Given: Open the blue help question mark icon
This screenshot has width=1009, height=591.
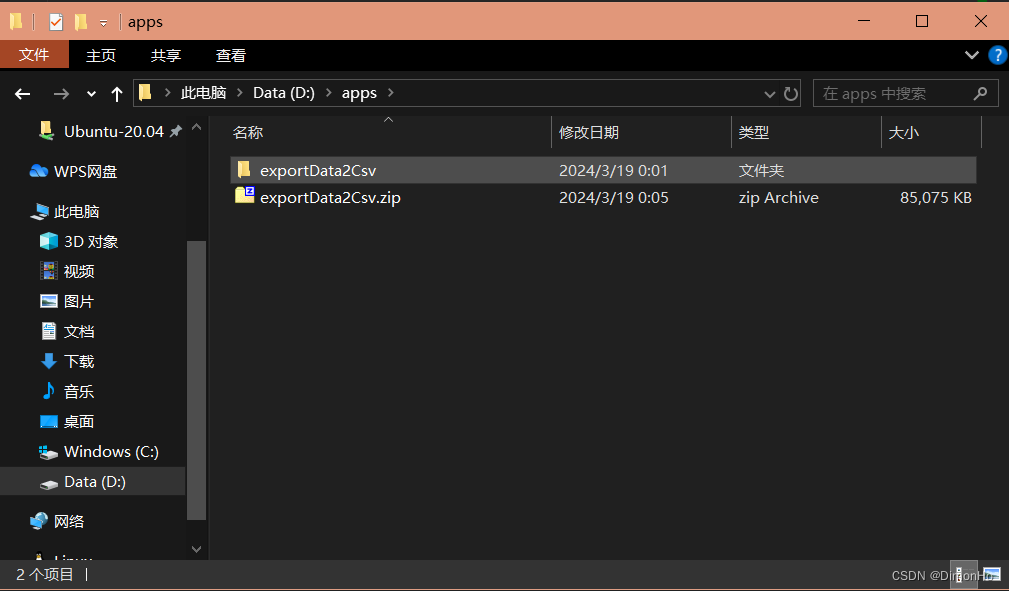Looking at the screenshot, I should [997, 55].
